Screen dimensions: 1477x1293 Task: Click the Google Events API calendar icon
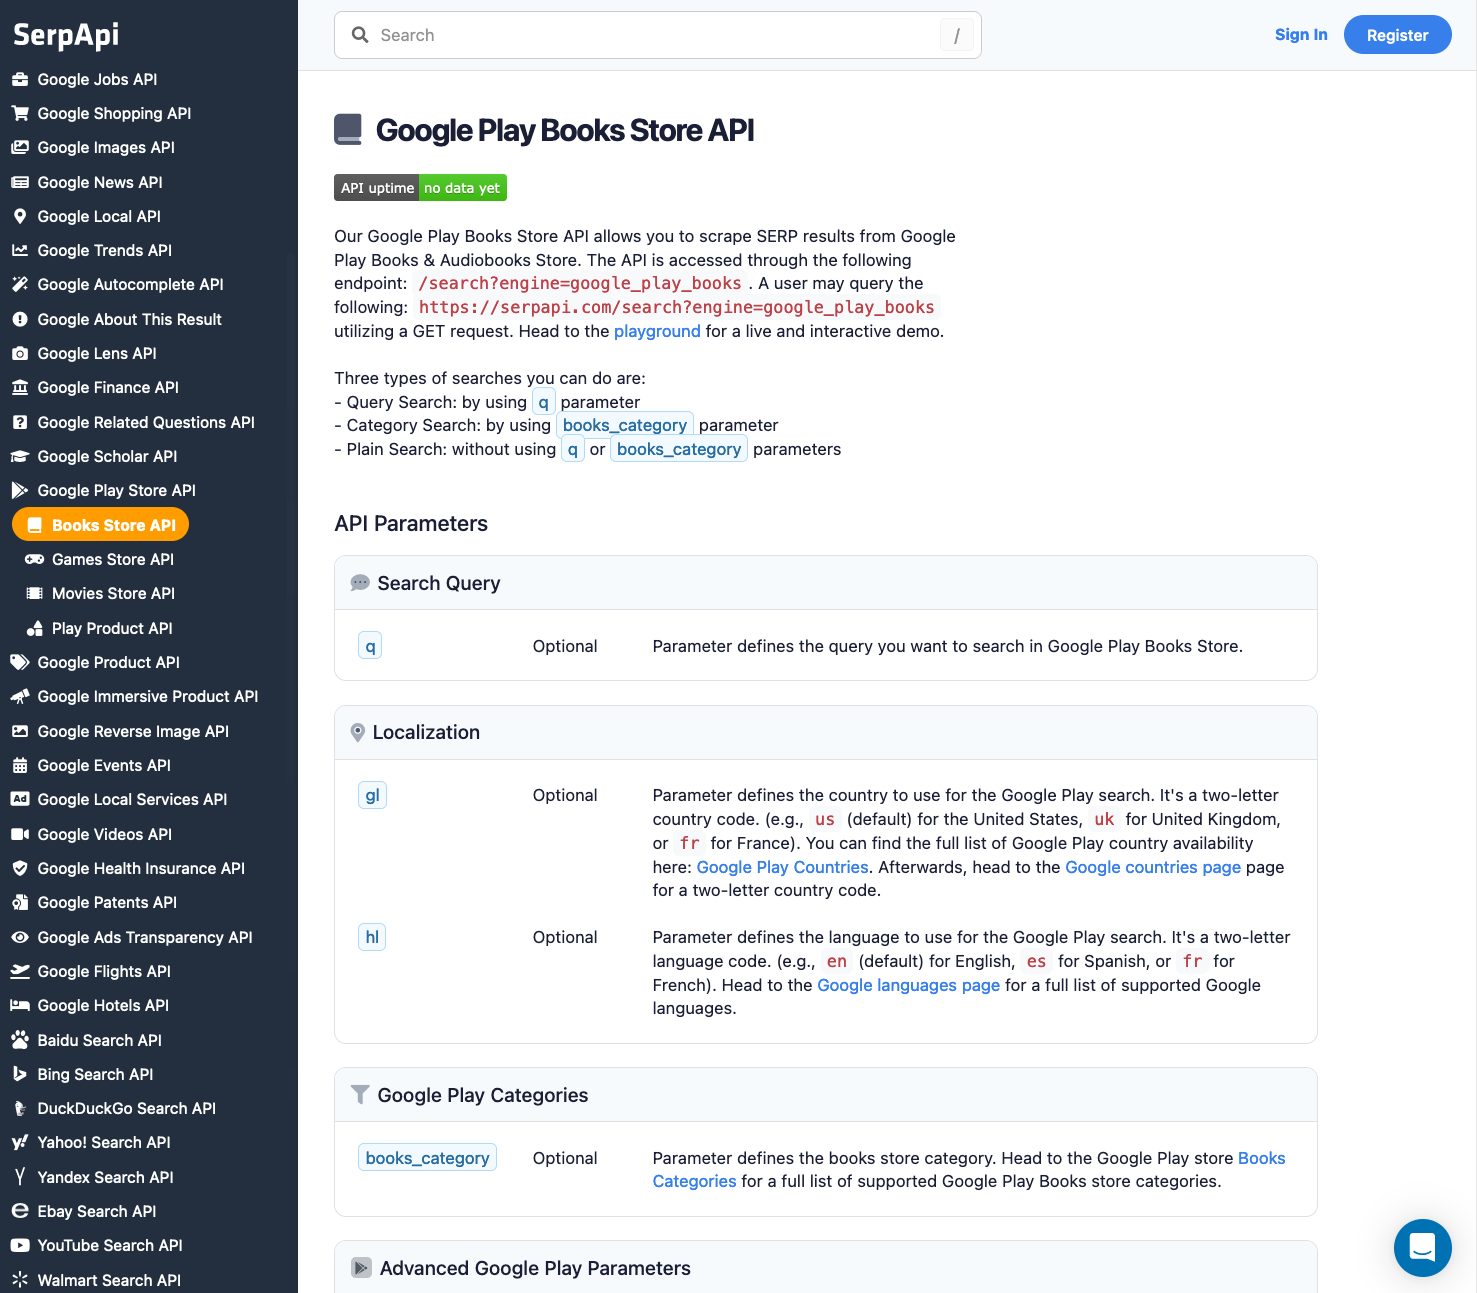tap(20, 765)
